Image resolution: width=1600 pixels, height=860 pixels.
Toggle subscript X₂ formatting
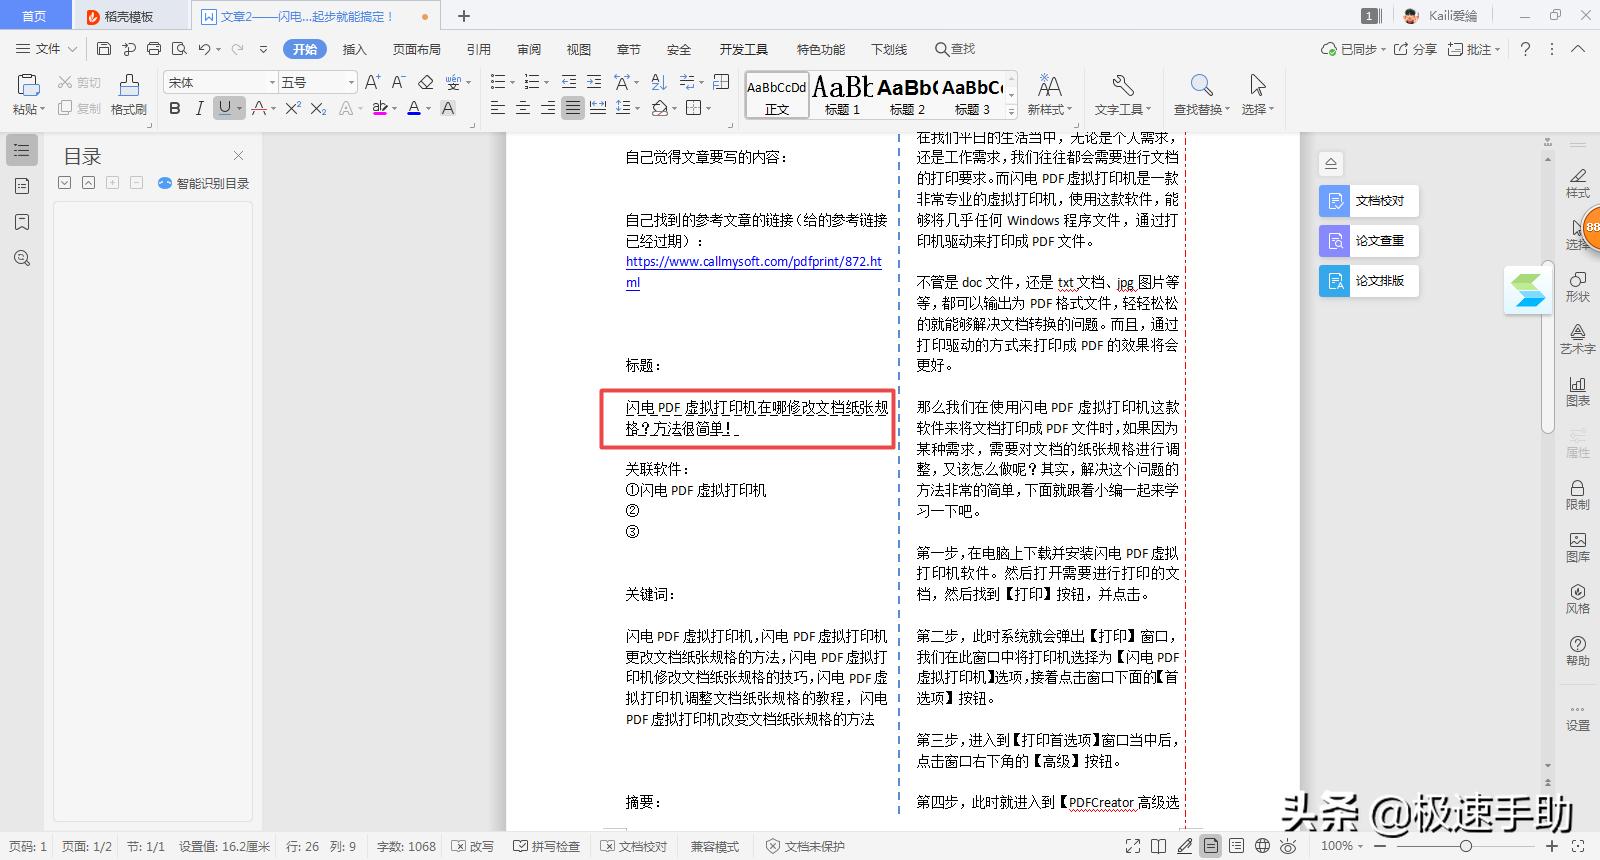(318, 108)
